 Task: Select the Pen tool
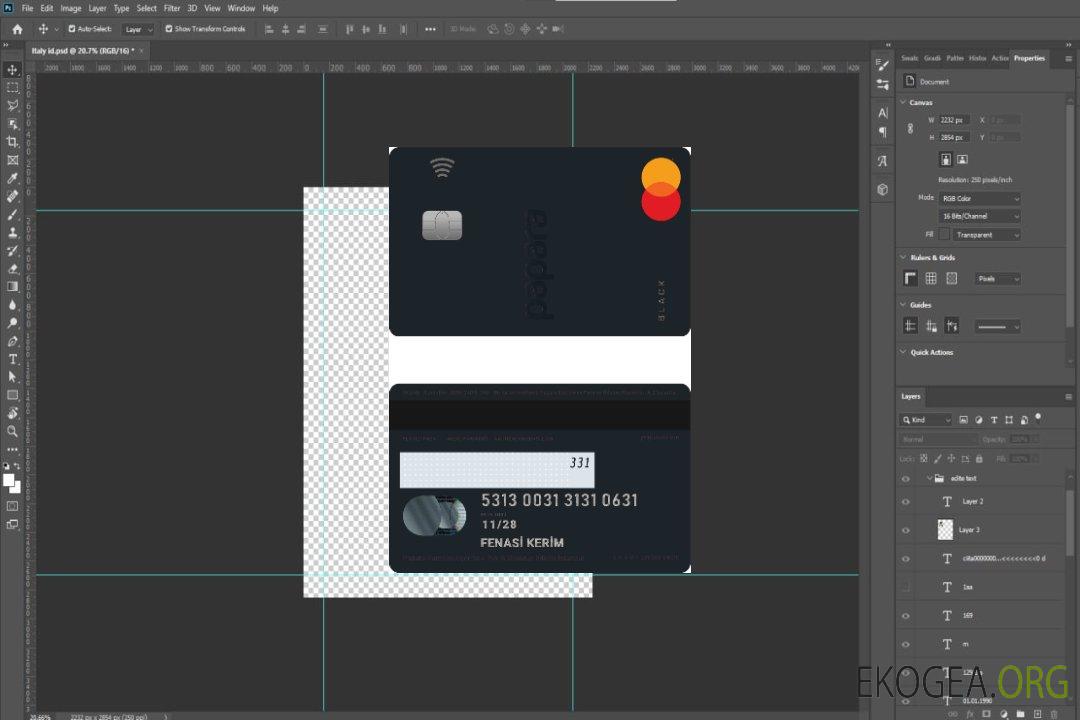[x=12, y=341]
